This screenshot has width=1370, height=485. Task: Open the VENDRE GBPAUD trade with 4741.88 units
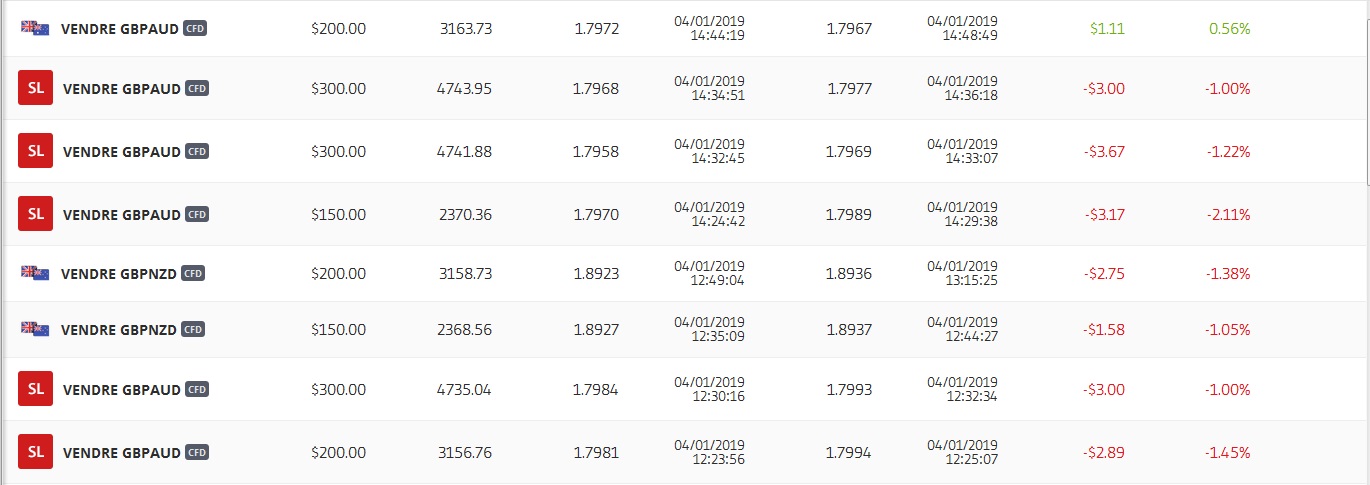122,152
